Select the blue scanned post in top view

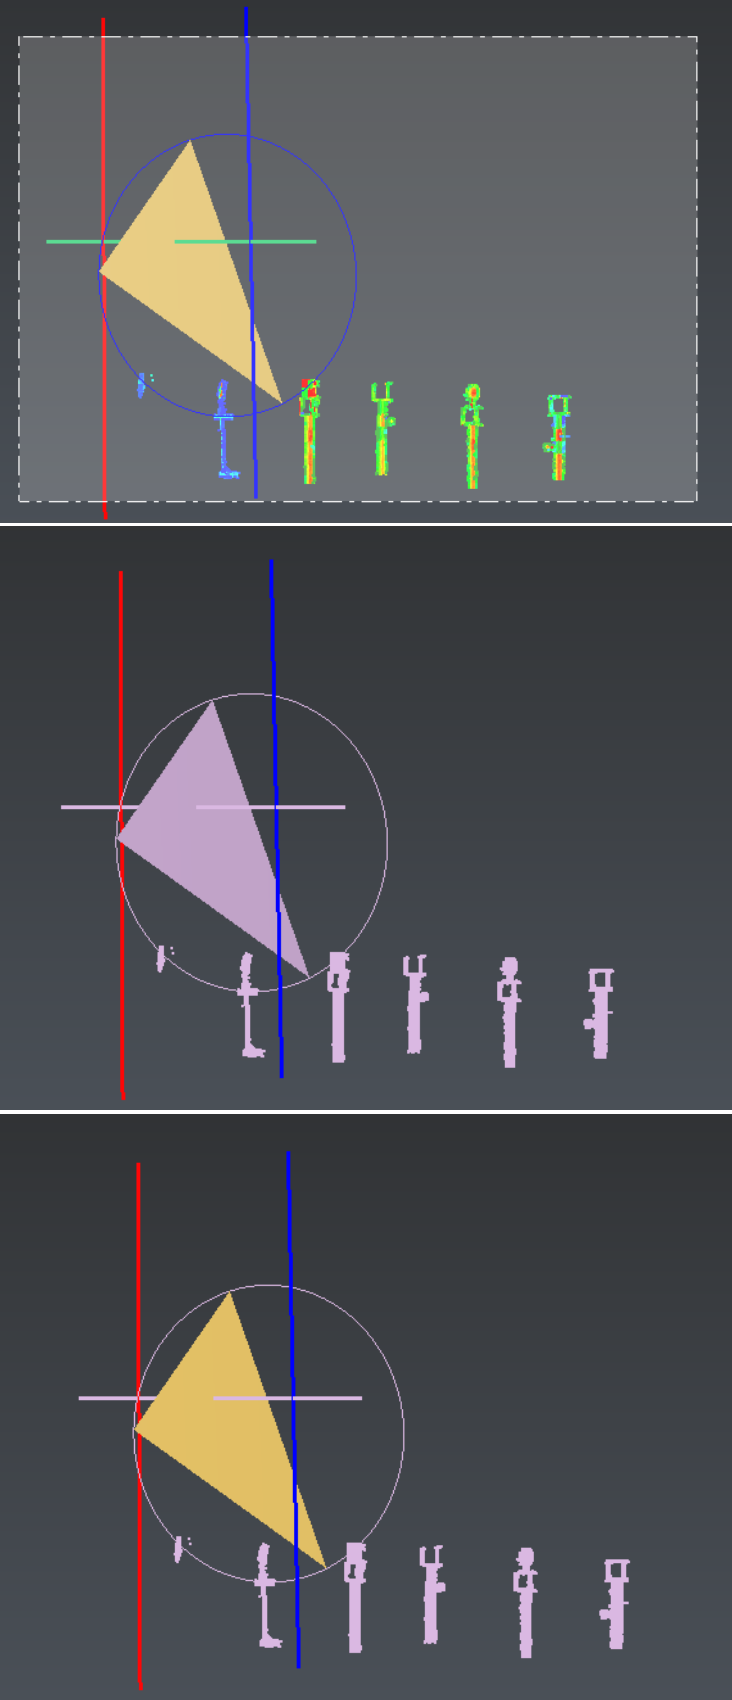pyautogui.click(x=226, y=430)
